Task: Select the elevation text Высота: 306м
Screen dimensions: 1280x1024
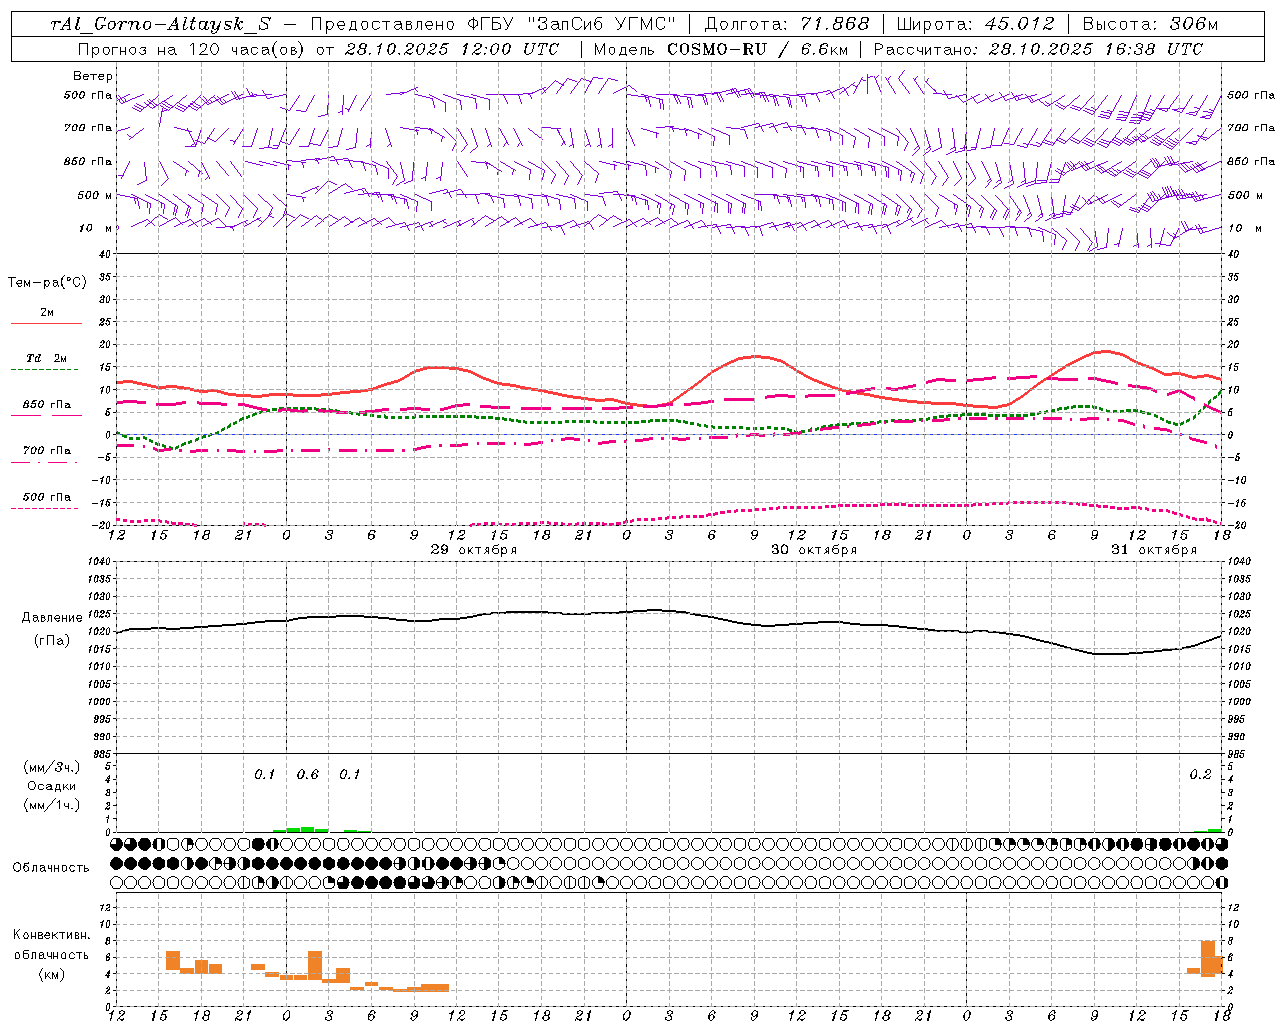Action: tap(1151, 25)
